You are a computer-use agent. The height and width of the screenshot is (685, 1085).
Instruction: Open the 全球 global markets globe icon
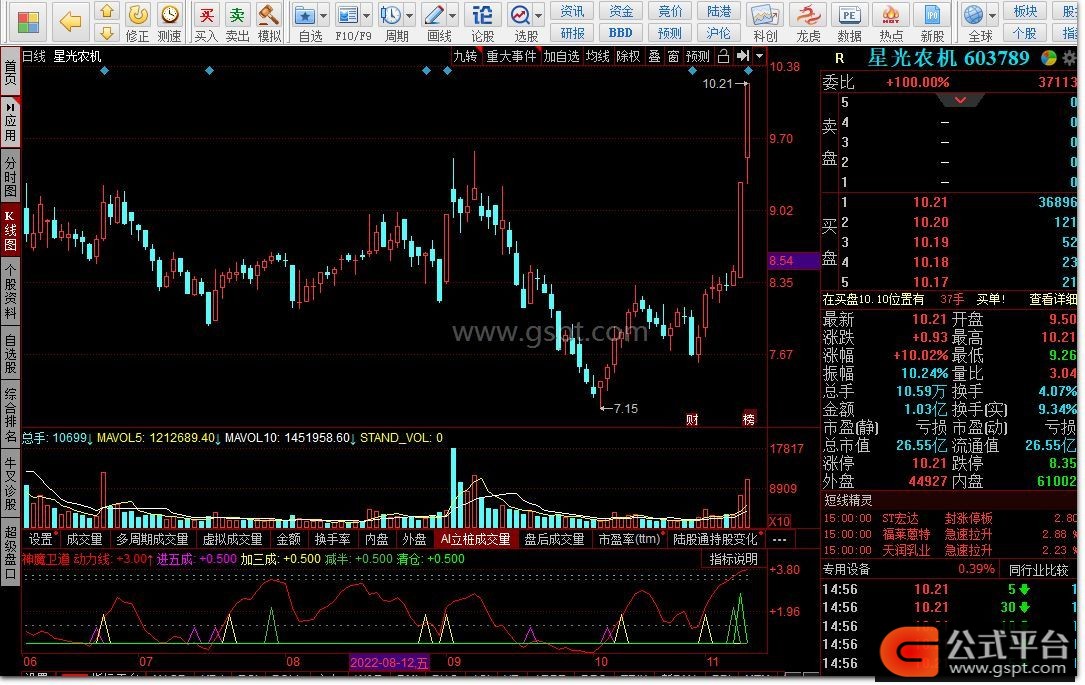(x=974, y=15)
